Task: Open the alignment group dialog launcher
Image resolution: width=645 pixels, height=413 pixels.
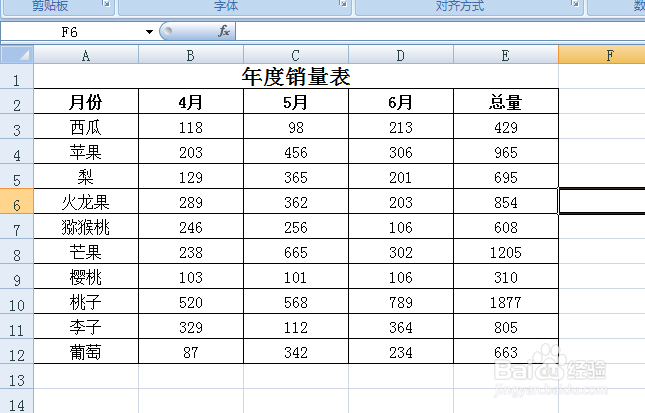Action: tap(575, 4)
